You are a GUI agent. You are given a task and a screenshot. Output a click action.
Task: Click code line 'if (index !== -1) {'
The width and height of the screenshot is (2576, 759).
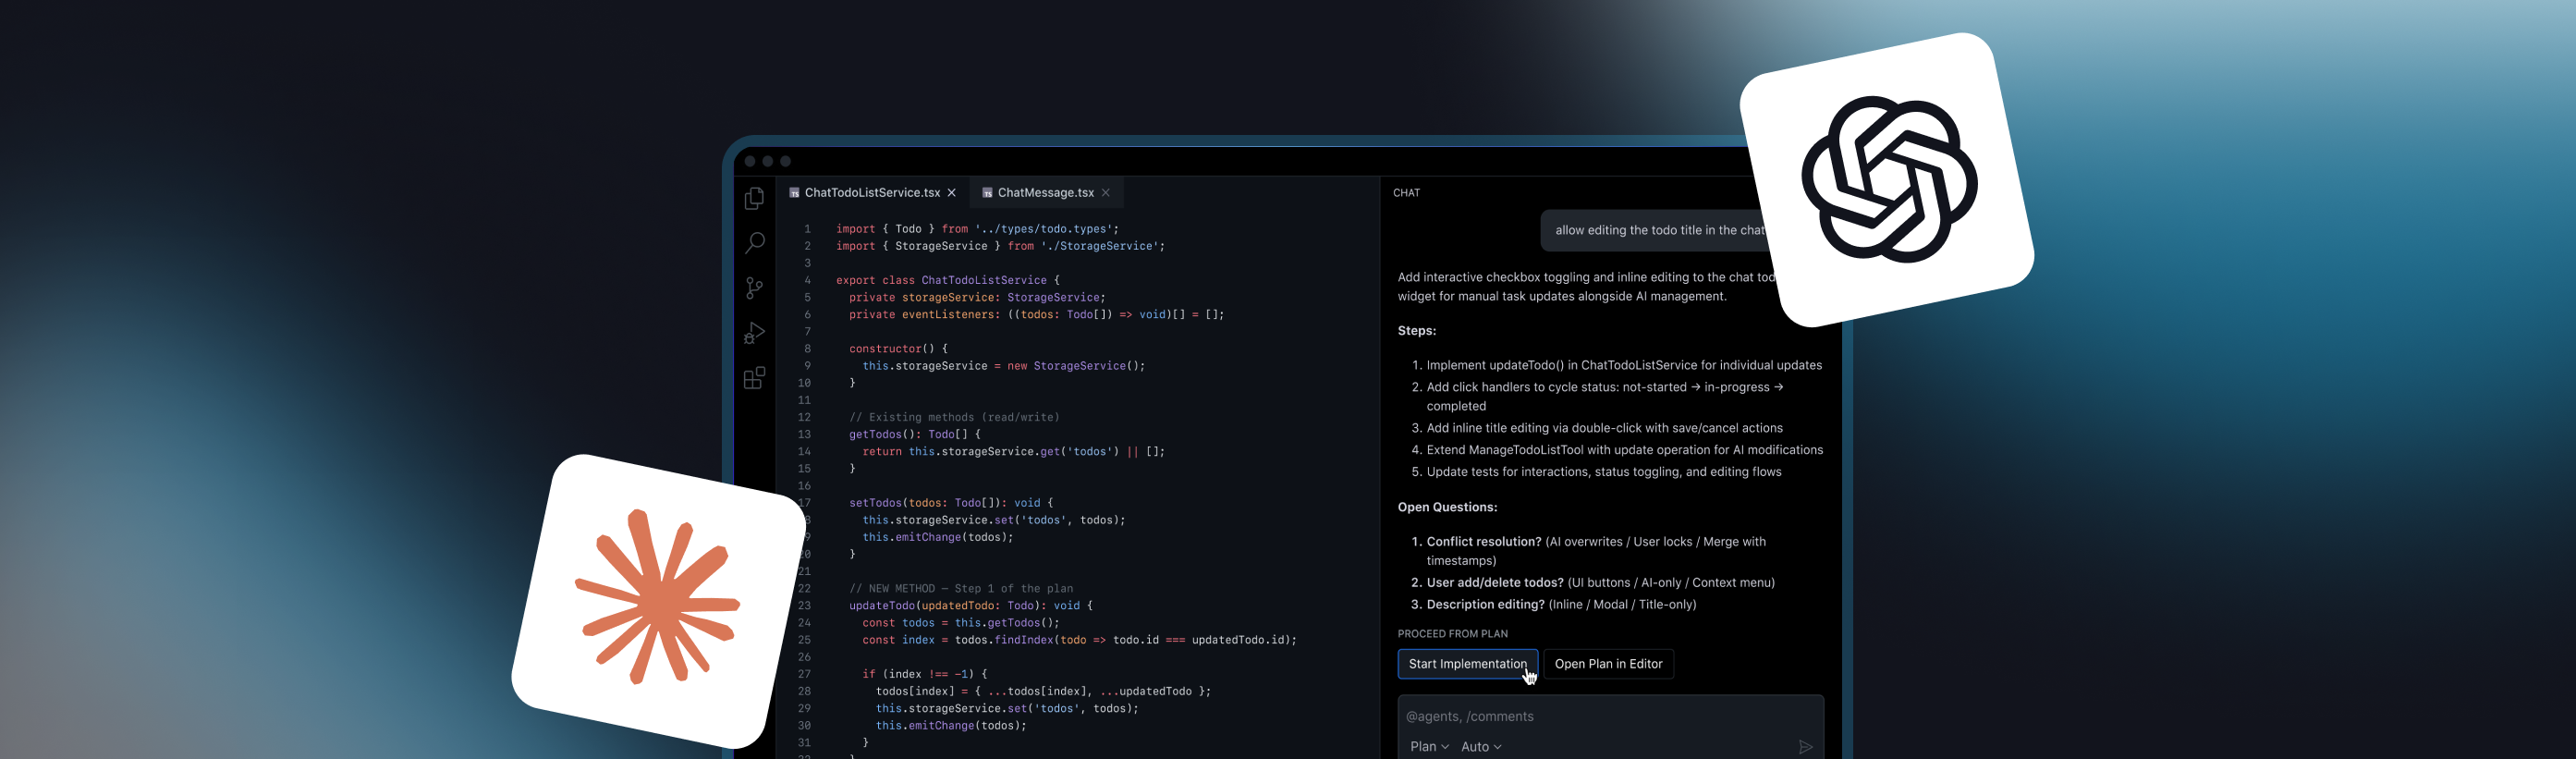(924, 674)
